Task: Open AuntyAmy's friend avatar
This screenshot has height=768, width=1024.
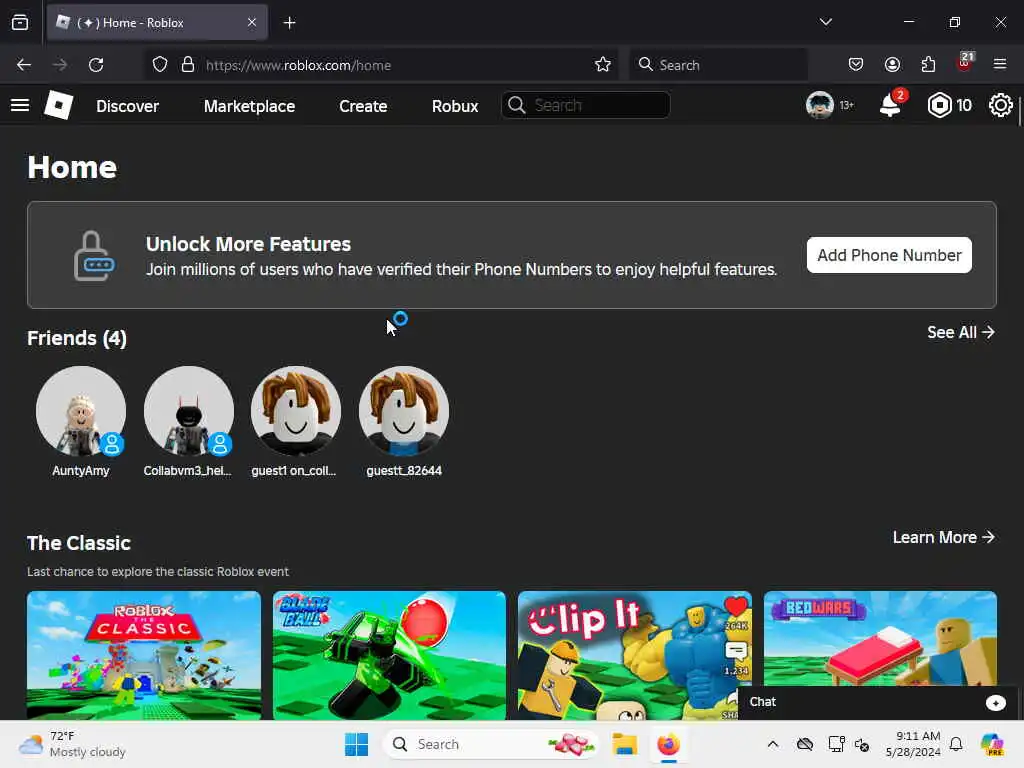Action: [81, 411]
